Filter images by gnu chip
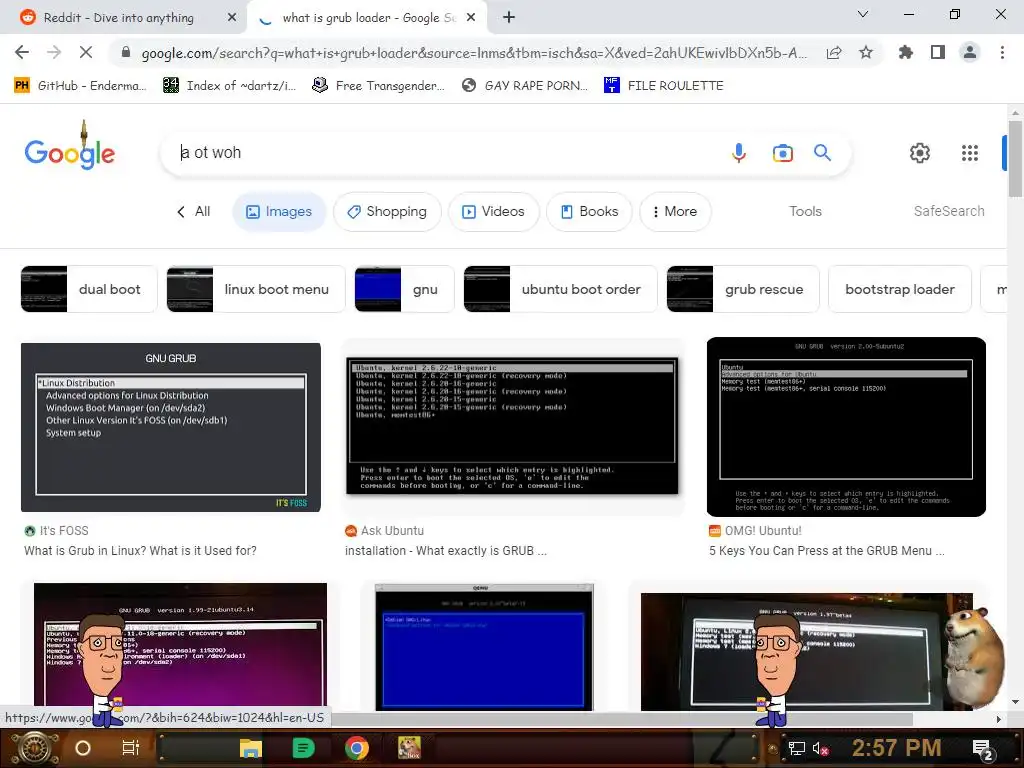 click(x=404, y=289)
